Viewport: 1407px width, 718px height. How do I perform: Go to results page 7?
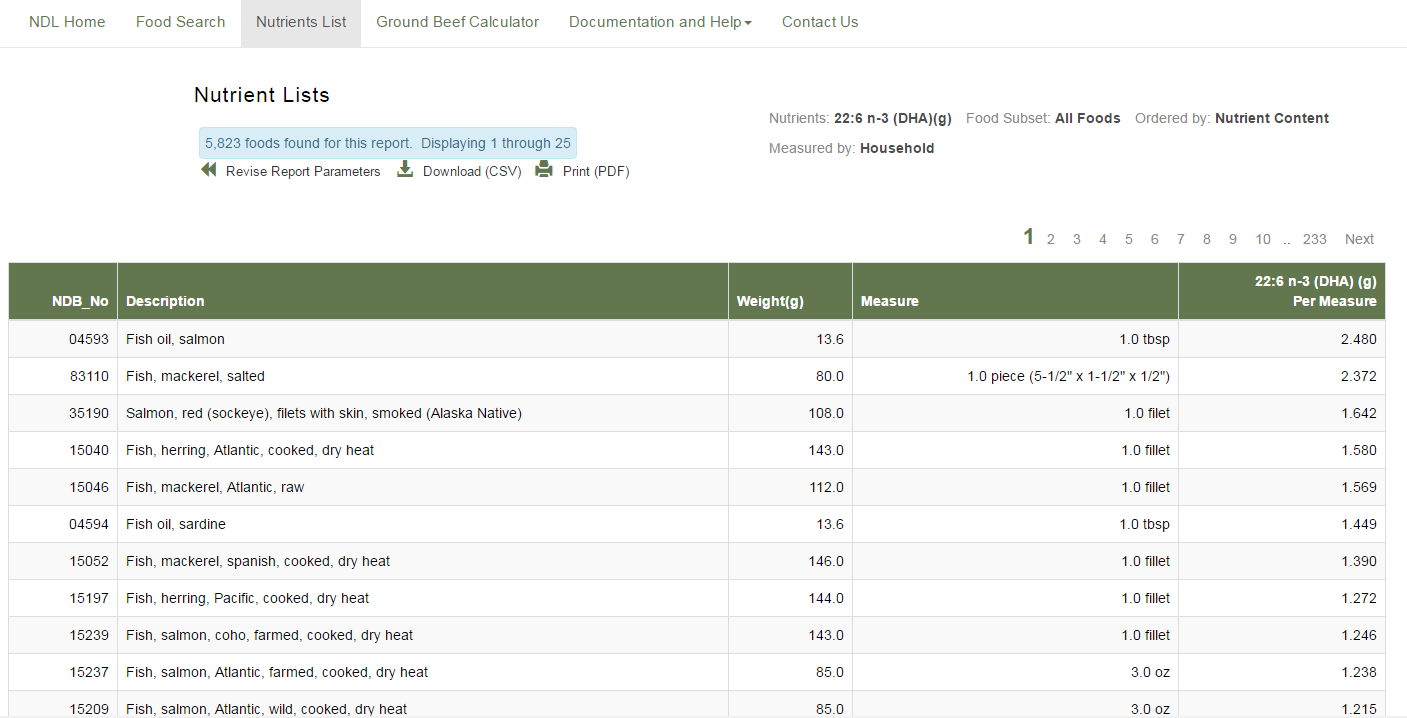[x=1181, y=239]
